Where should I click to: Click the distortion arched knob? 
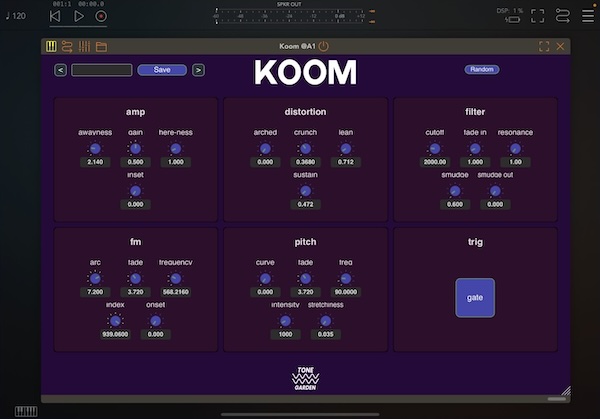pyautogui.click(x=265, y=148)
